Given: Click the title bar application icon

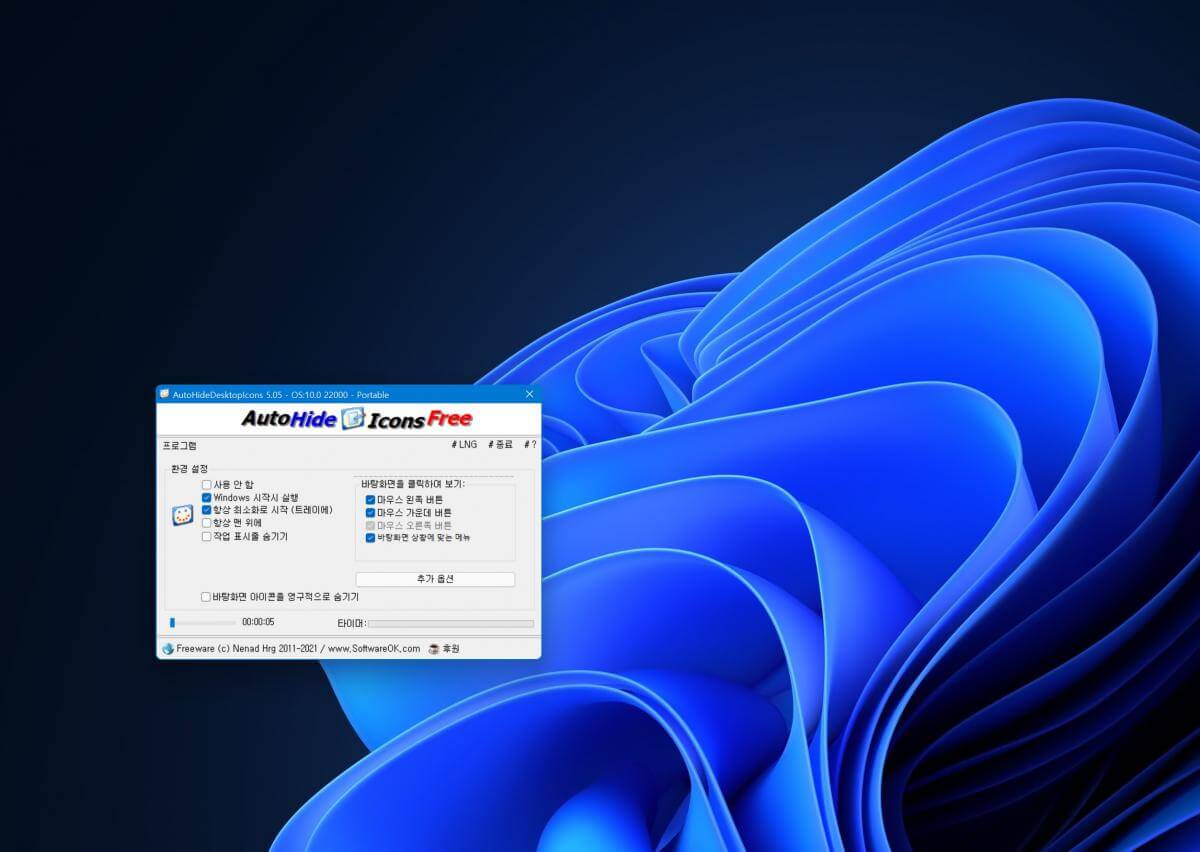Looking at the screenshot, I should point(165,394).
